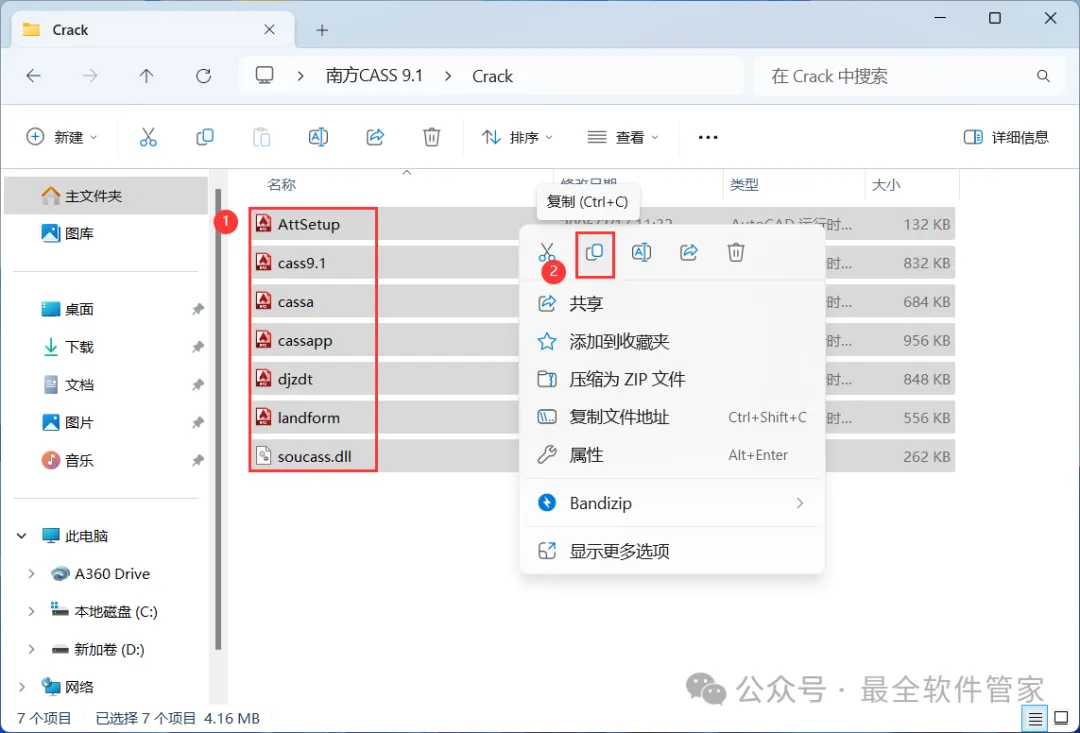Image resolution: width=1080 pixels, height=733 pixels.
Task: Open 属性 from the context menu
Action: (672, 455)
